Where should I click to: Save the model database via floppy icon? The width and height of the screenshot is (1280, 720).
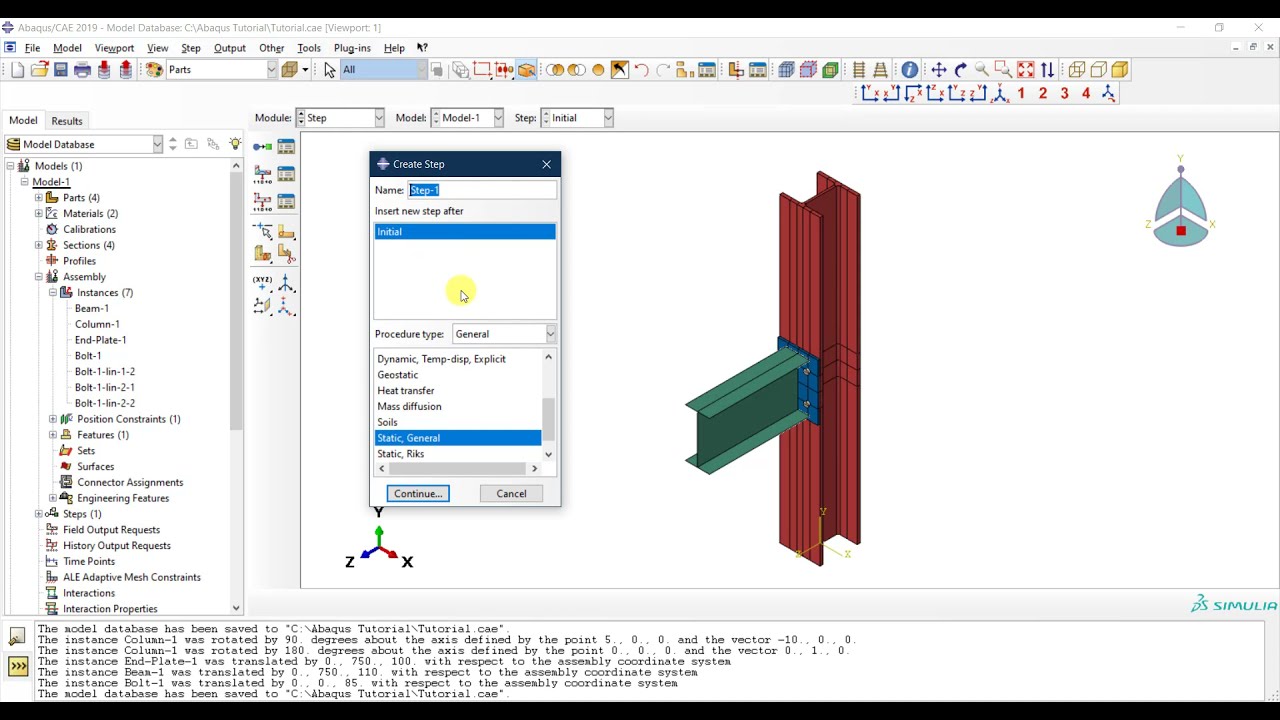pos(61,70)
